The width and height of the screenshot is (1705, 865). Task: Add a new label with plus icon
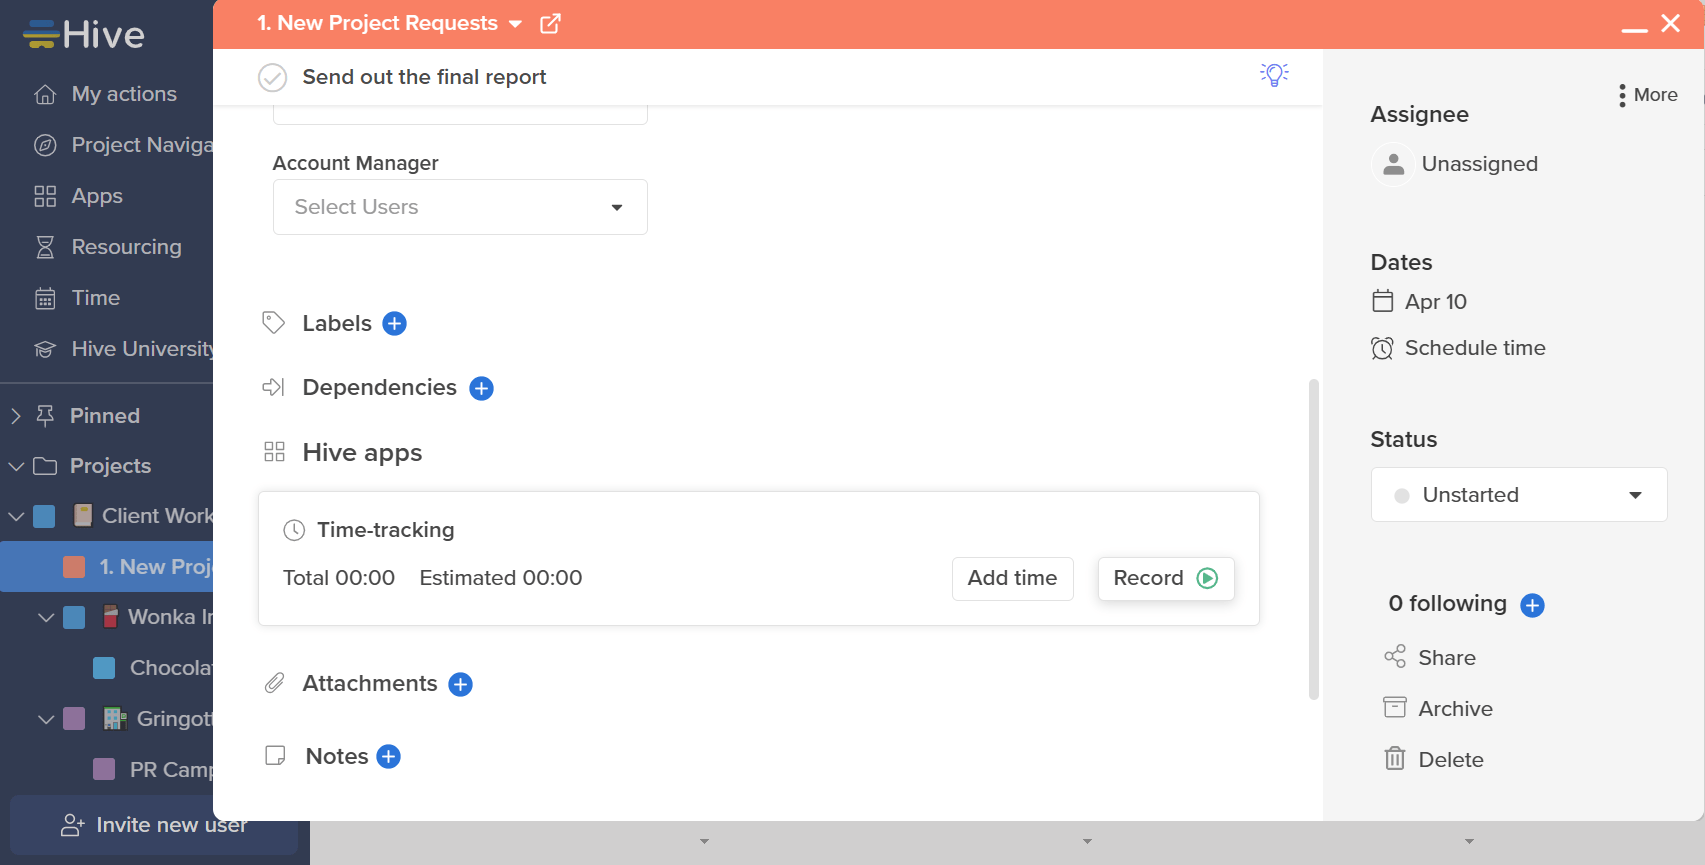pyautogui.click(x=395, y=324)
